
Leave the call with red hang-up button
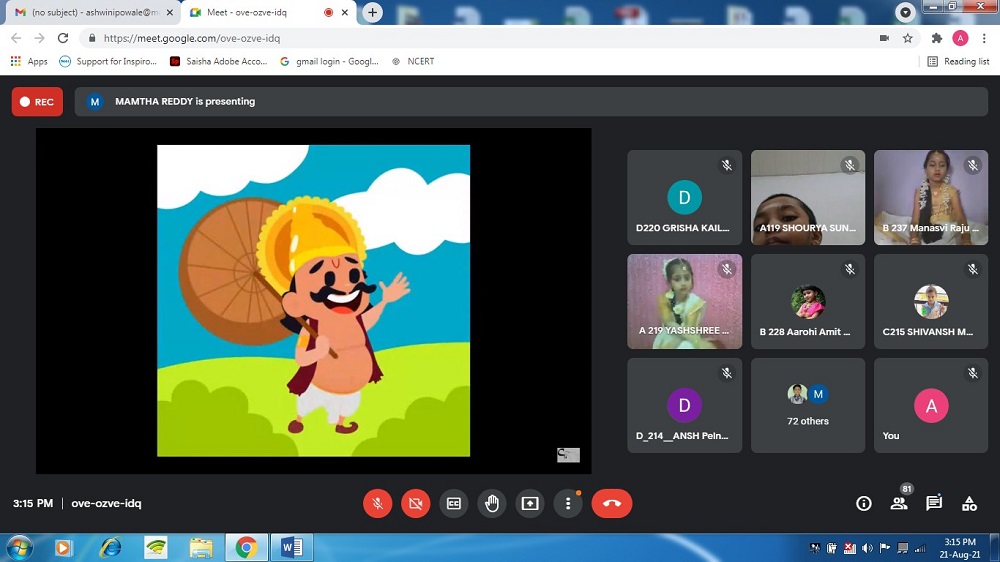(x=611, y=504)
